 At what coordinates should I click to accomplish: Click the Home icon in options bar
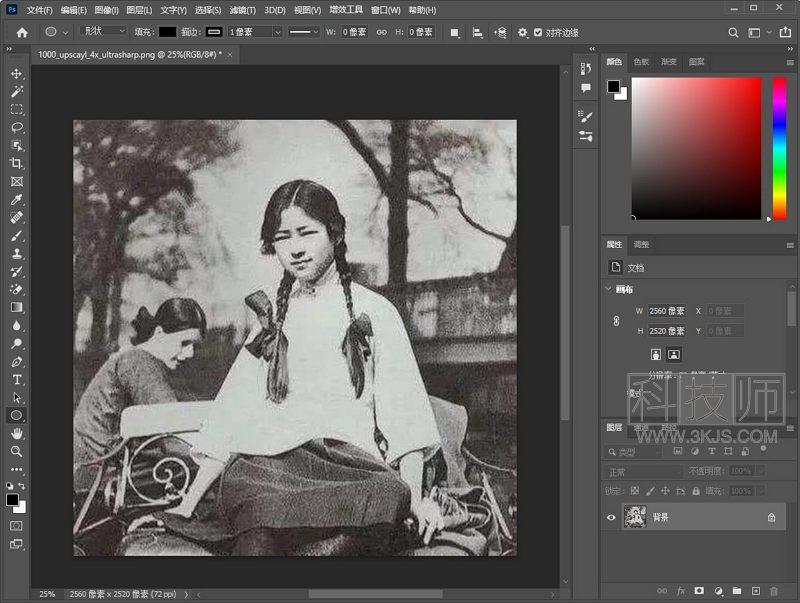(22, 33)
